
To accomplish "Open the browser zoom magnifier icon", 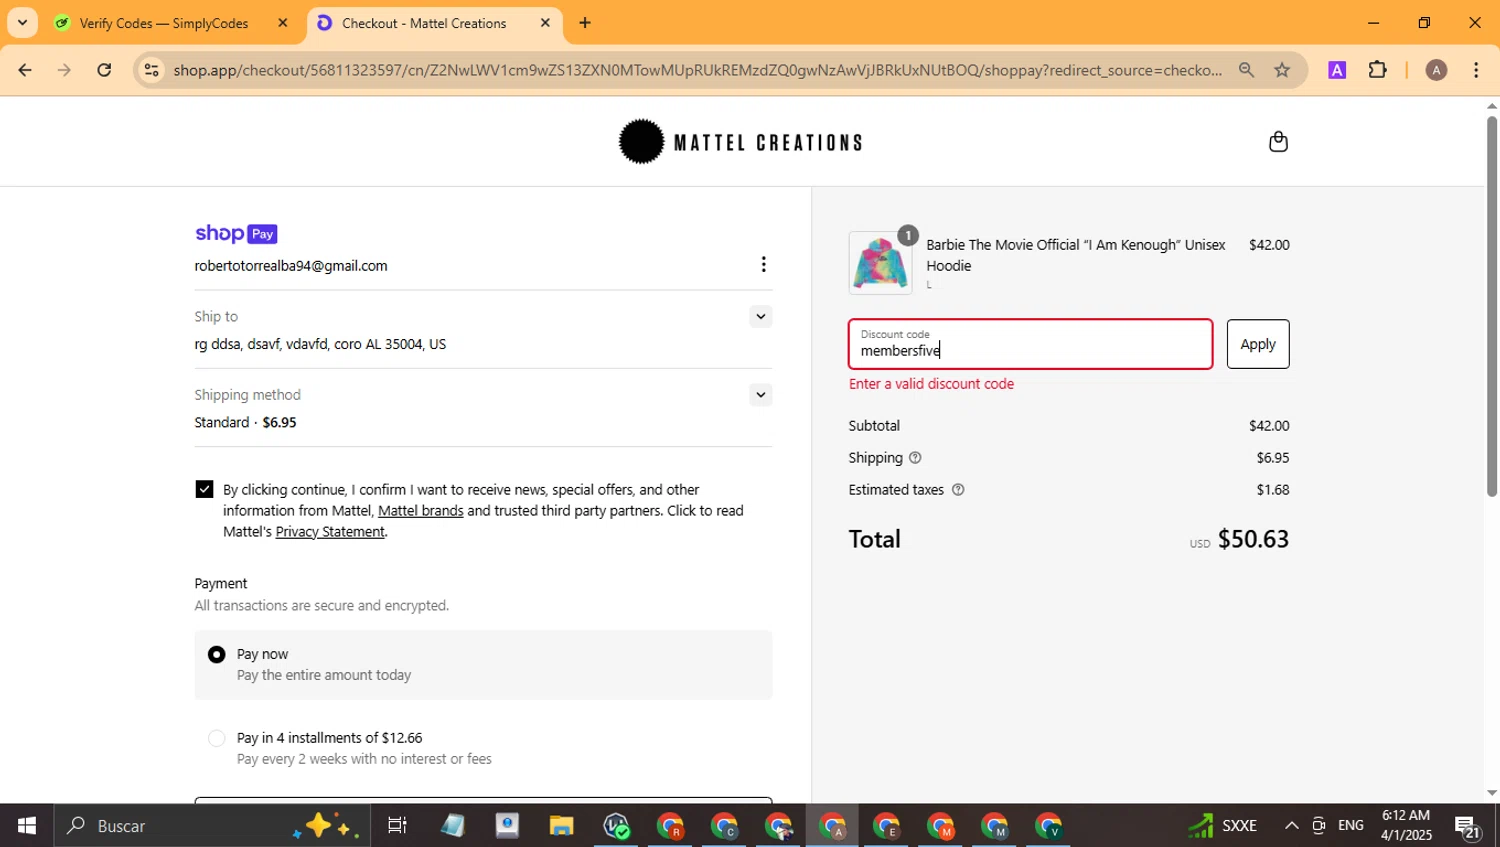I will pyautogui.click(x=1246, y=70).
